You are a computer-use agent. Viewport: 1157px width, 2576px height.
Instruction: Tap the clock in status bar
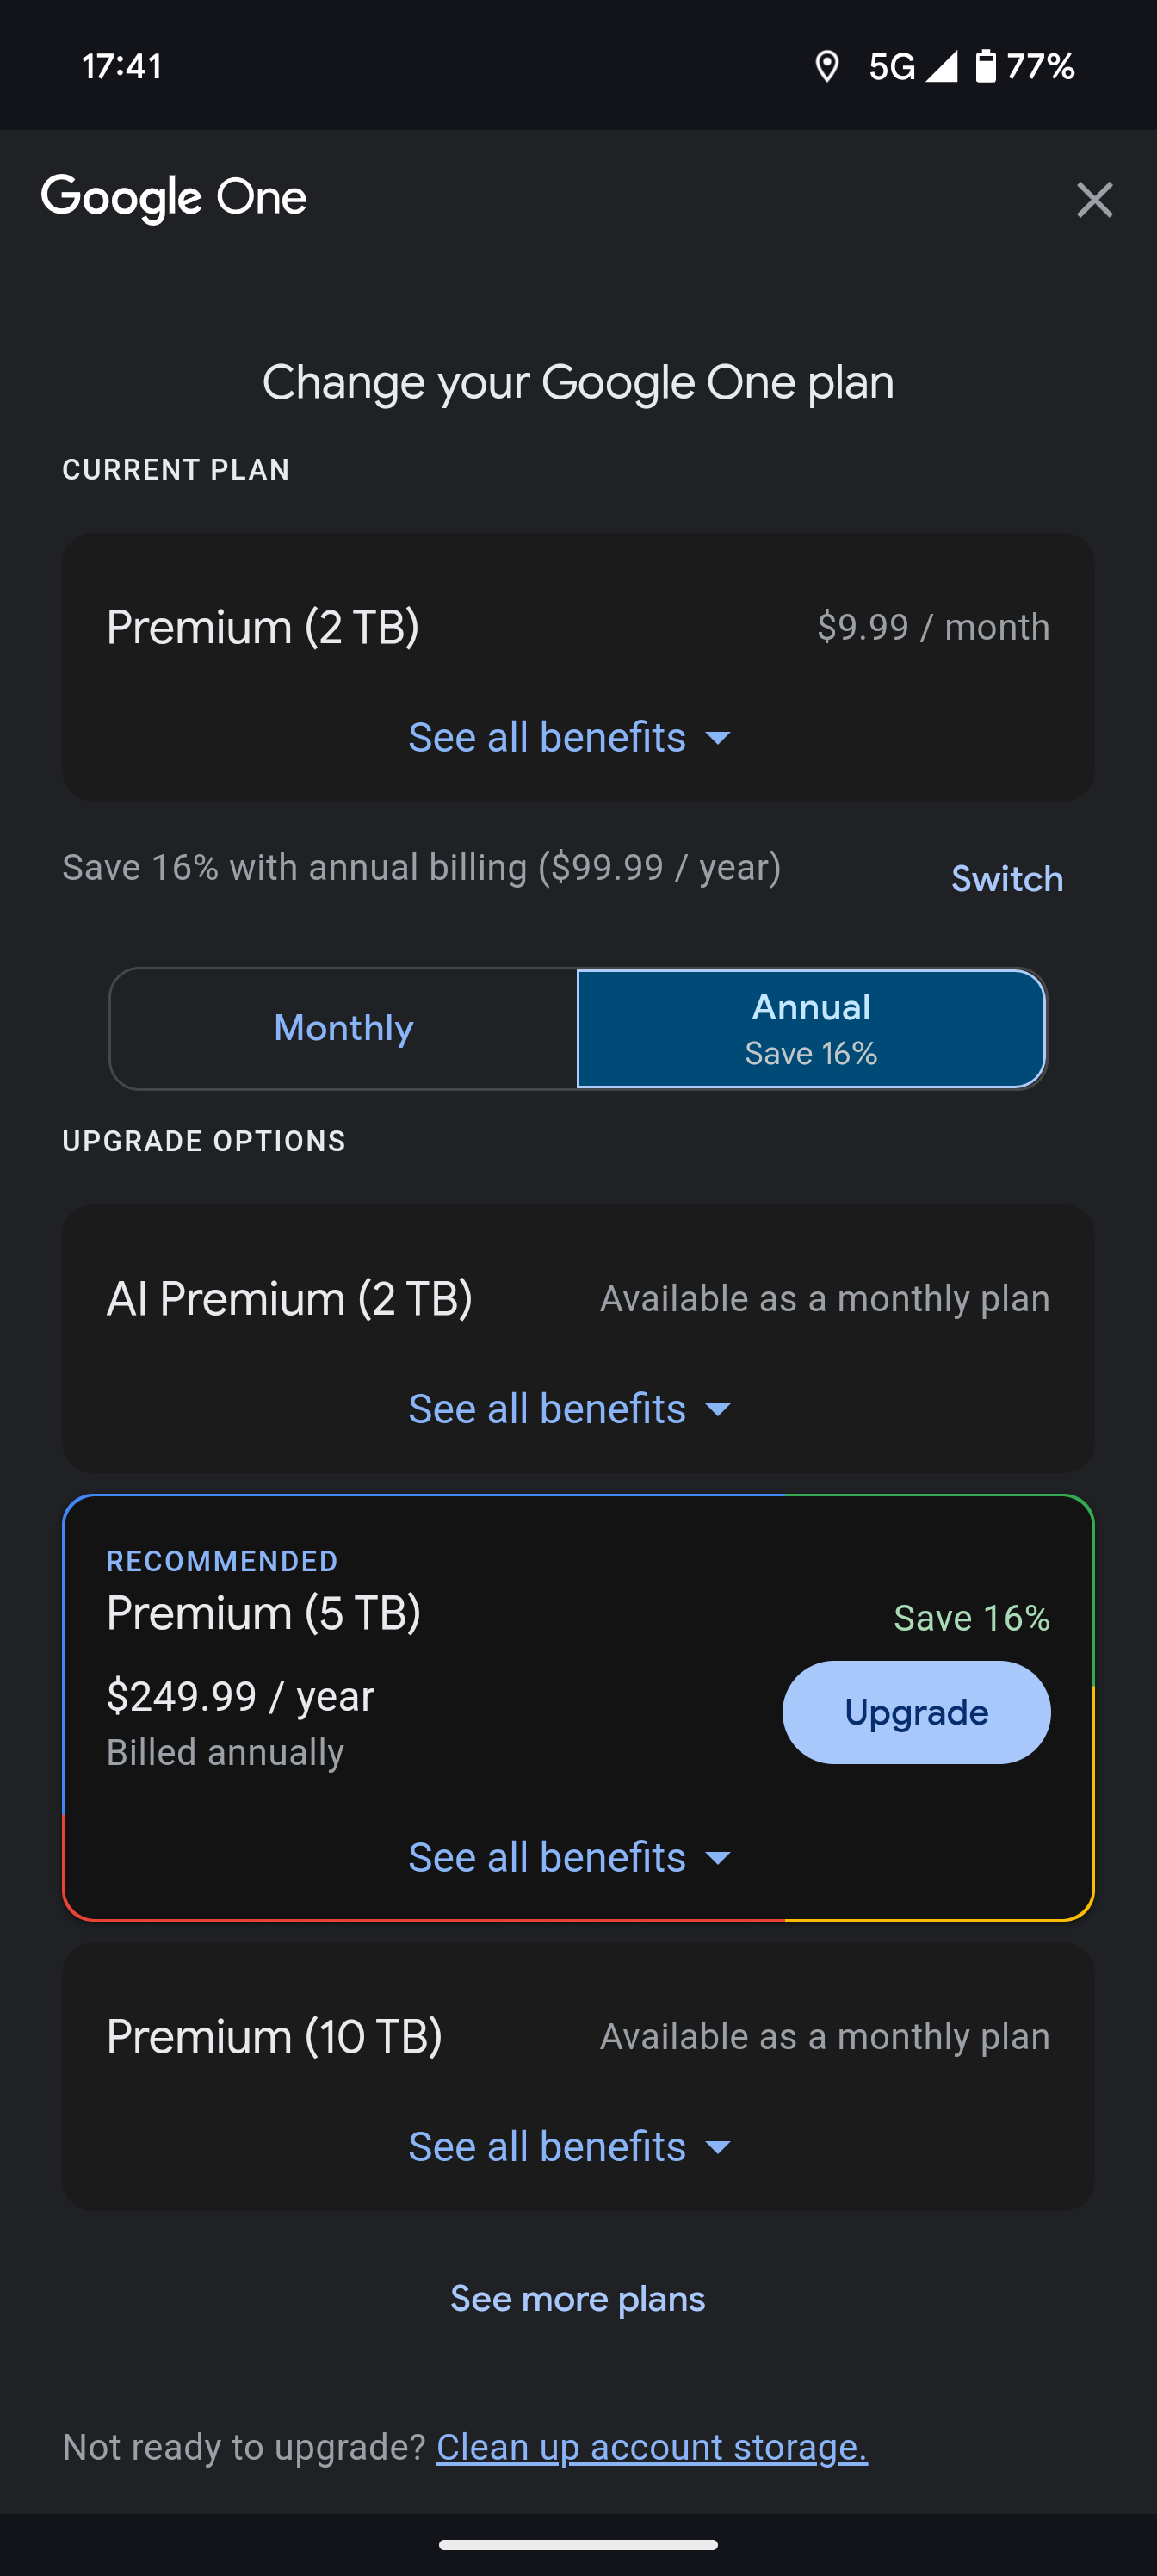(x=122, y=67)
